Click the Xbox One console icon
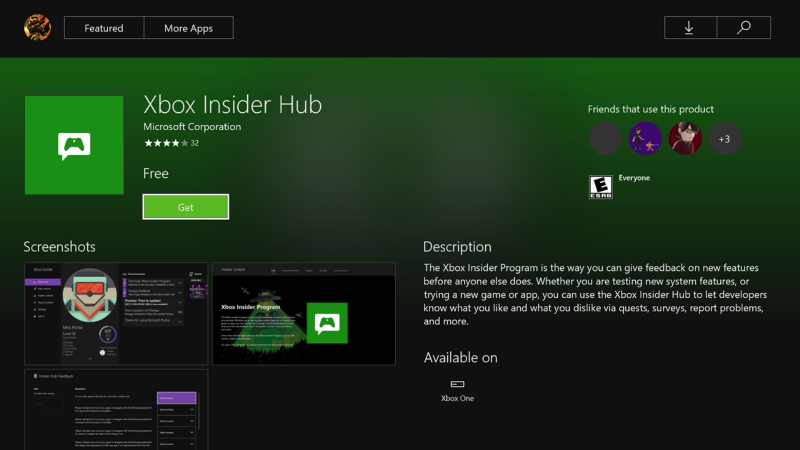800x450 pixels. (457, 384)
